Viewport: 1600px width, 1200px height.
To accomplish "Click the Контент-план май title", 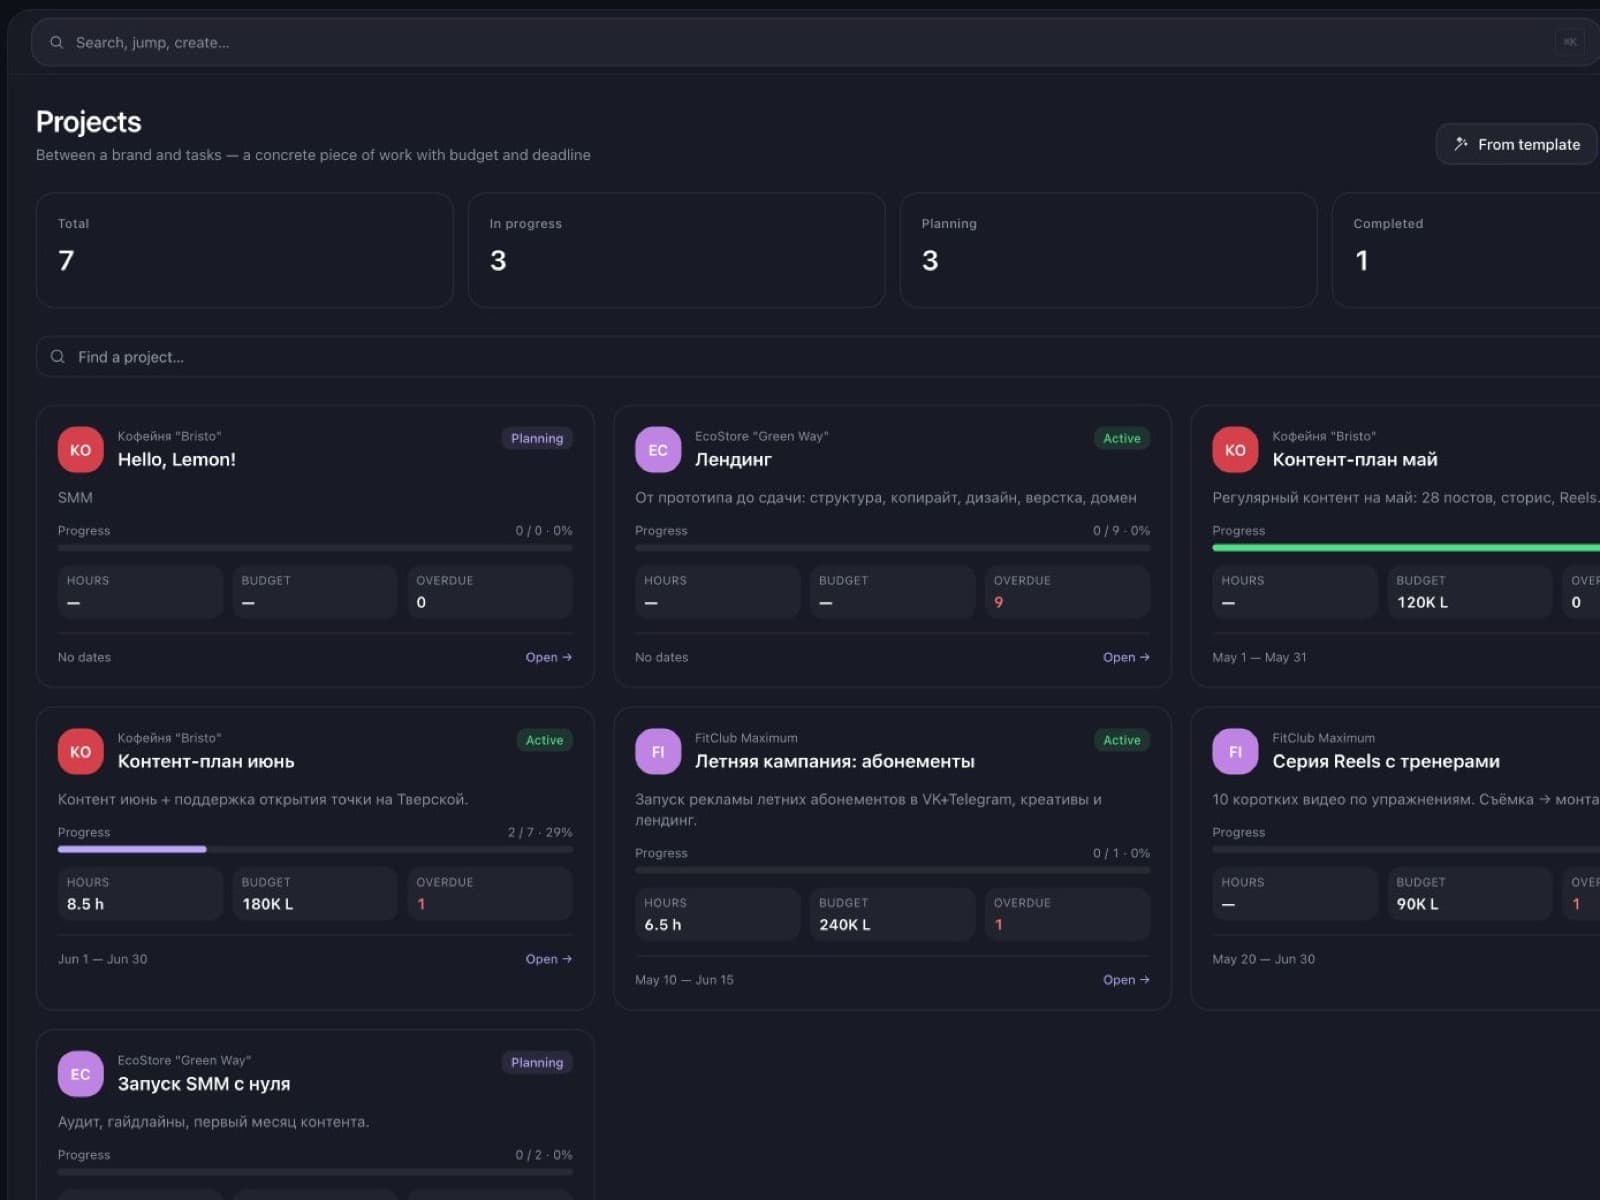I will point(1355,460).
